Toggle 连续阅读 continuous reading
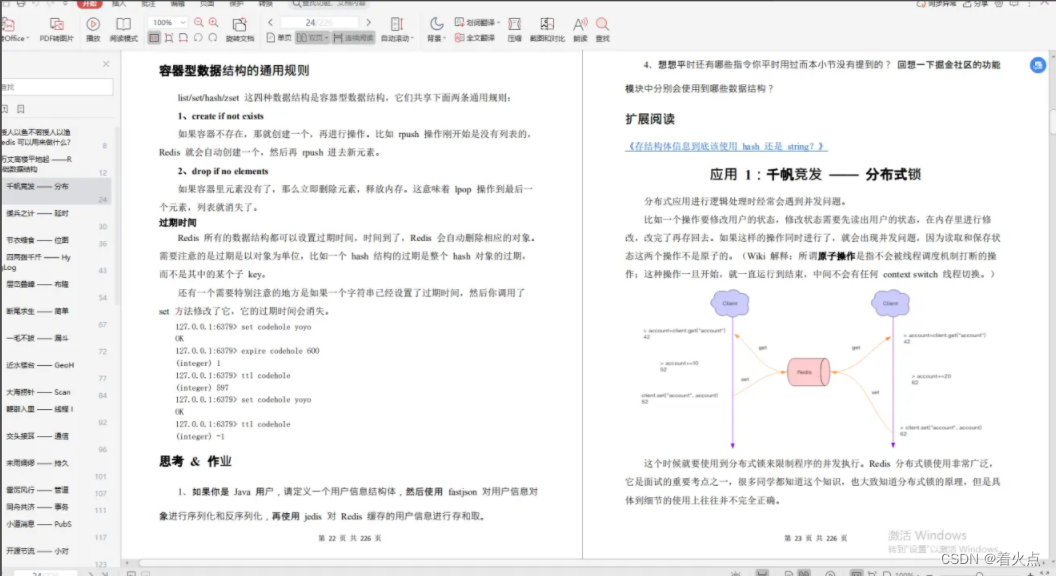The height and width of the screenshot is (576, 1056). click(353, 38)
